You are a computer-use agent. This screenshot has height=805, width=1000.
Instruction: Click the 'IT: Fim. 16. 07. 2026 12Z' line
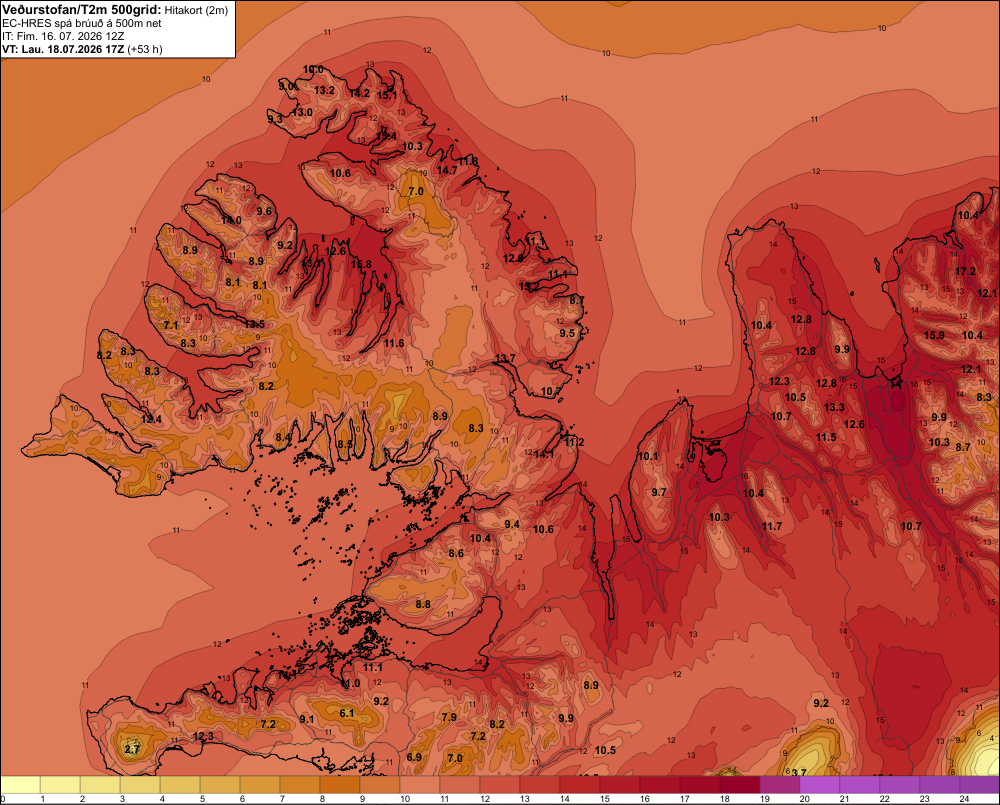63,36
